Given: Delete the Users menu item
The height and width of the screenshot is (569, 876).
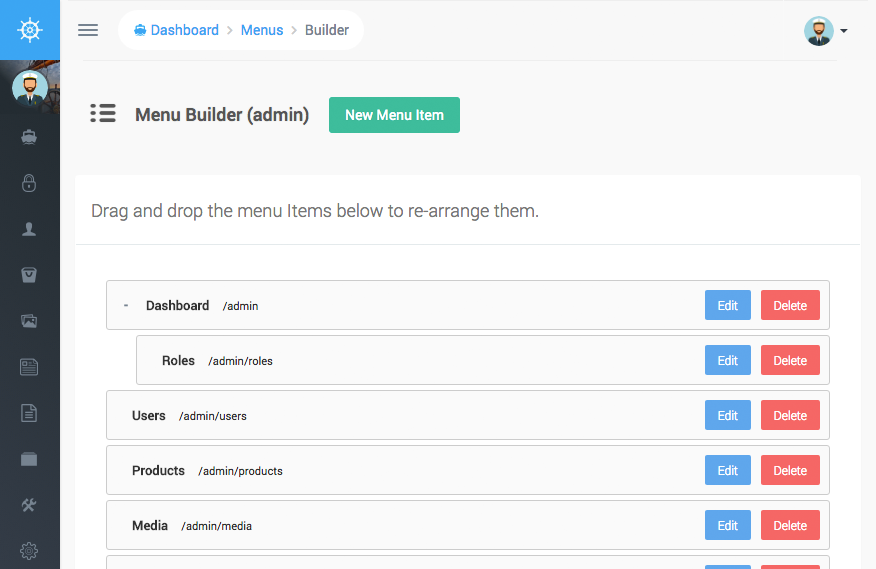Looking at the screenshot, I should [790, 415].
